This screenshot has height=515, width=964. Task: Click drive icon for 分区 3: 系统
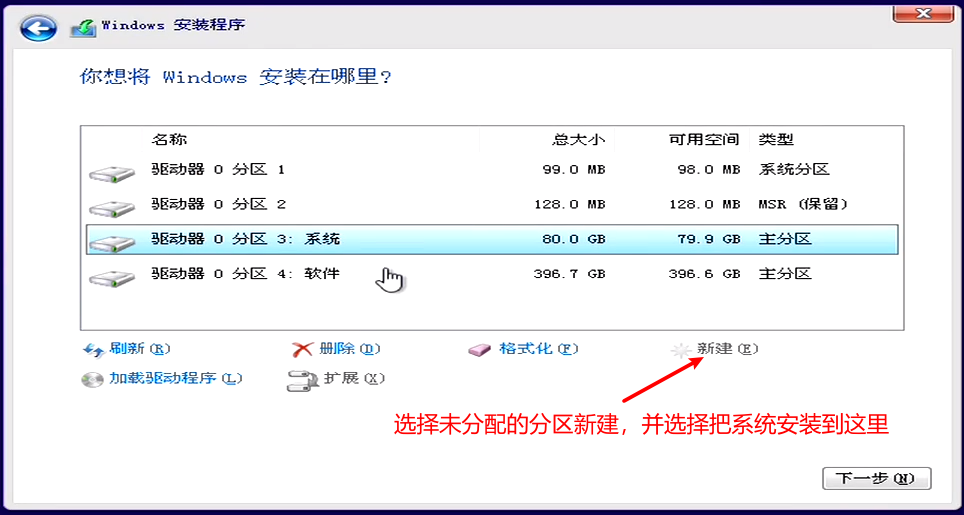tap(111, 243)
